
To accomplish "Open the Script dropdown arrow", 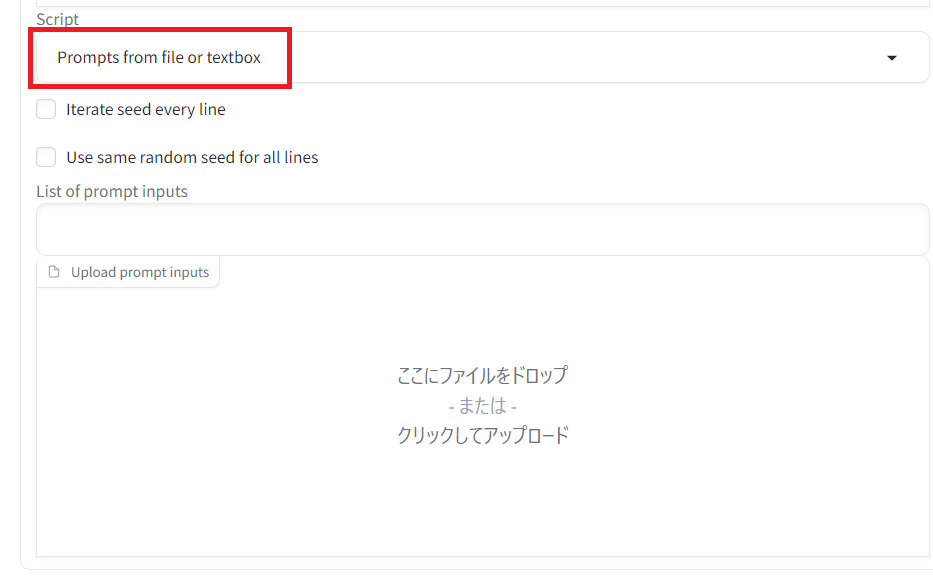I will pyautogui.click(x=891, y=58).
